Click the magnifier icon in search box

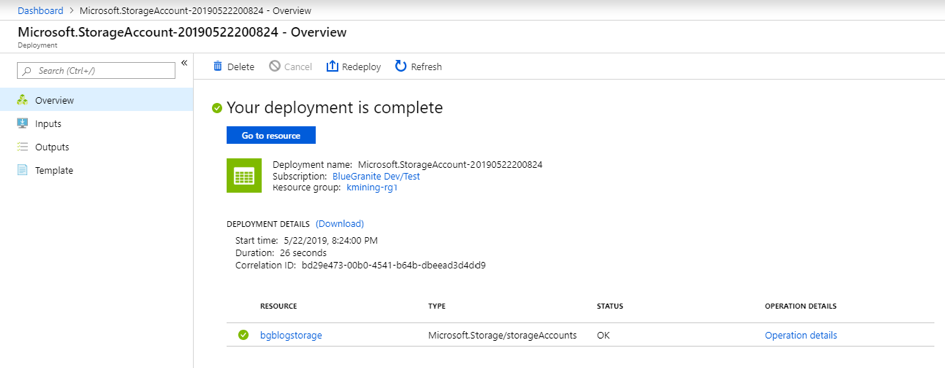27,71
